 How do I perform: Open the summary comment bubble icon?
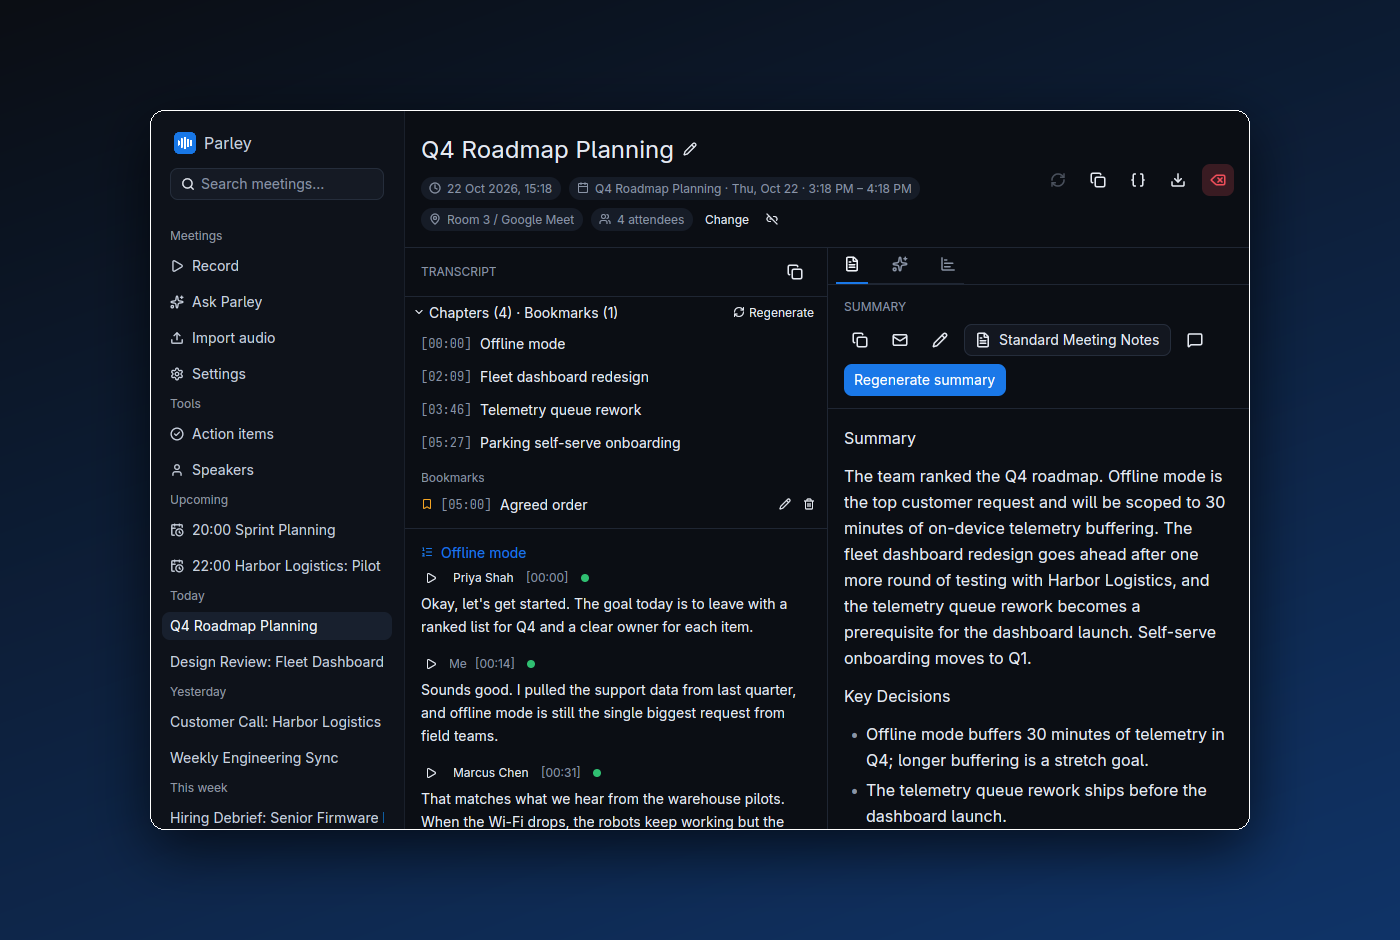[1194, 340]
